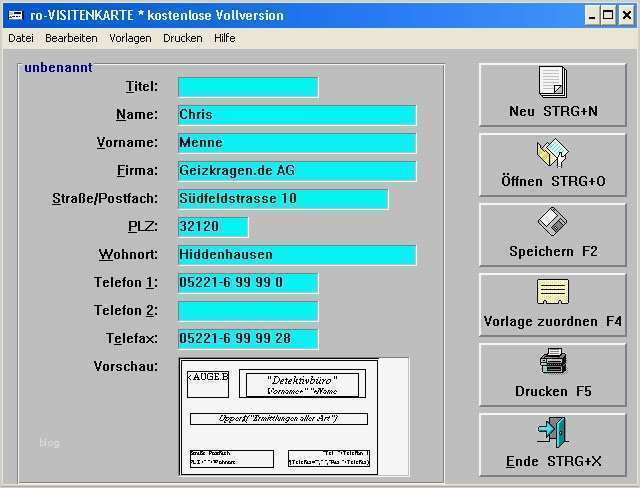Image resolution: width=640 pixels, height=488 pixels.
Task: Click the empty Telefon 2 field
Action: [248, 311]
